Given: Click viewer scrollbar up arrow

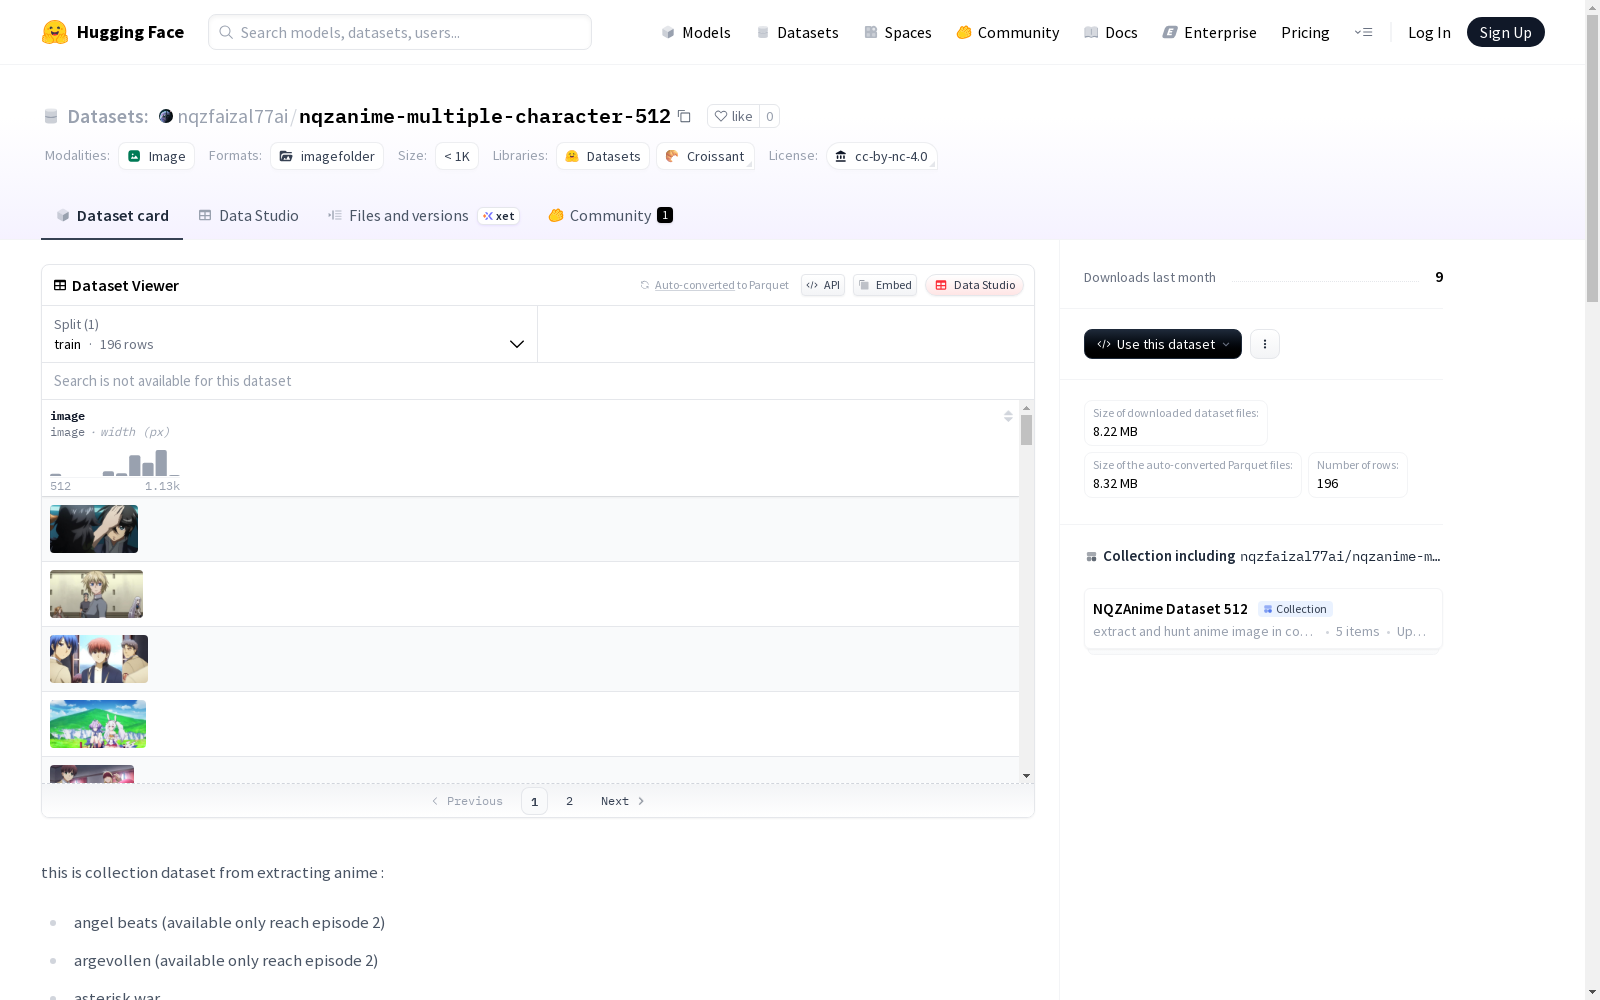Looking at the screenshot, I should pos(1026,408).
